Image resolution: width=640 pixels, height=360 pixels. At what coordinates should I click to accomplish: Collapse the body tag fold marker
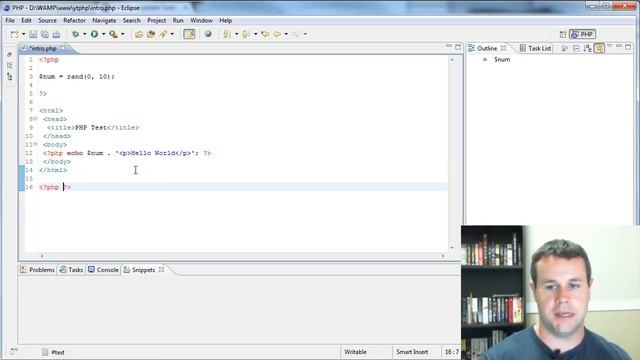(x=36, y=144)
